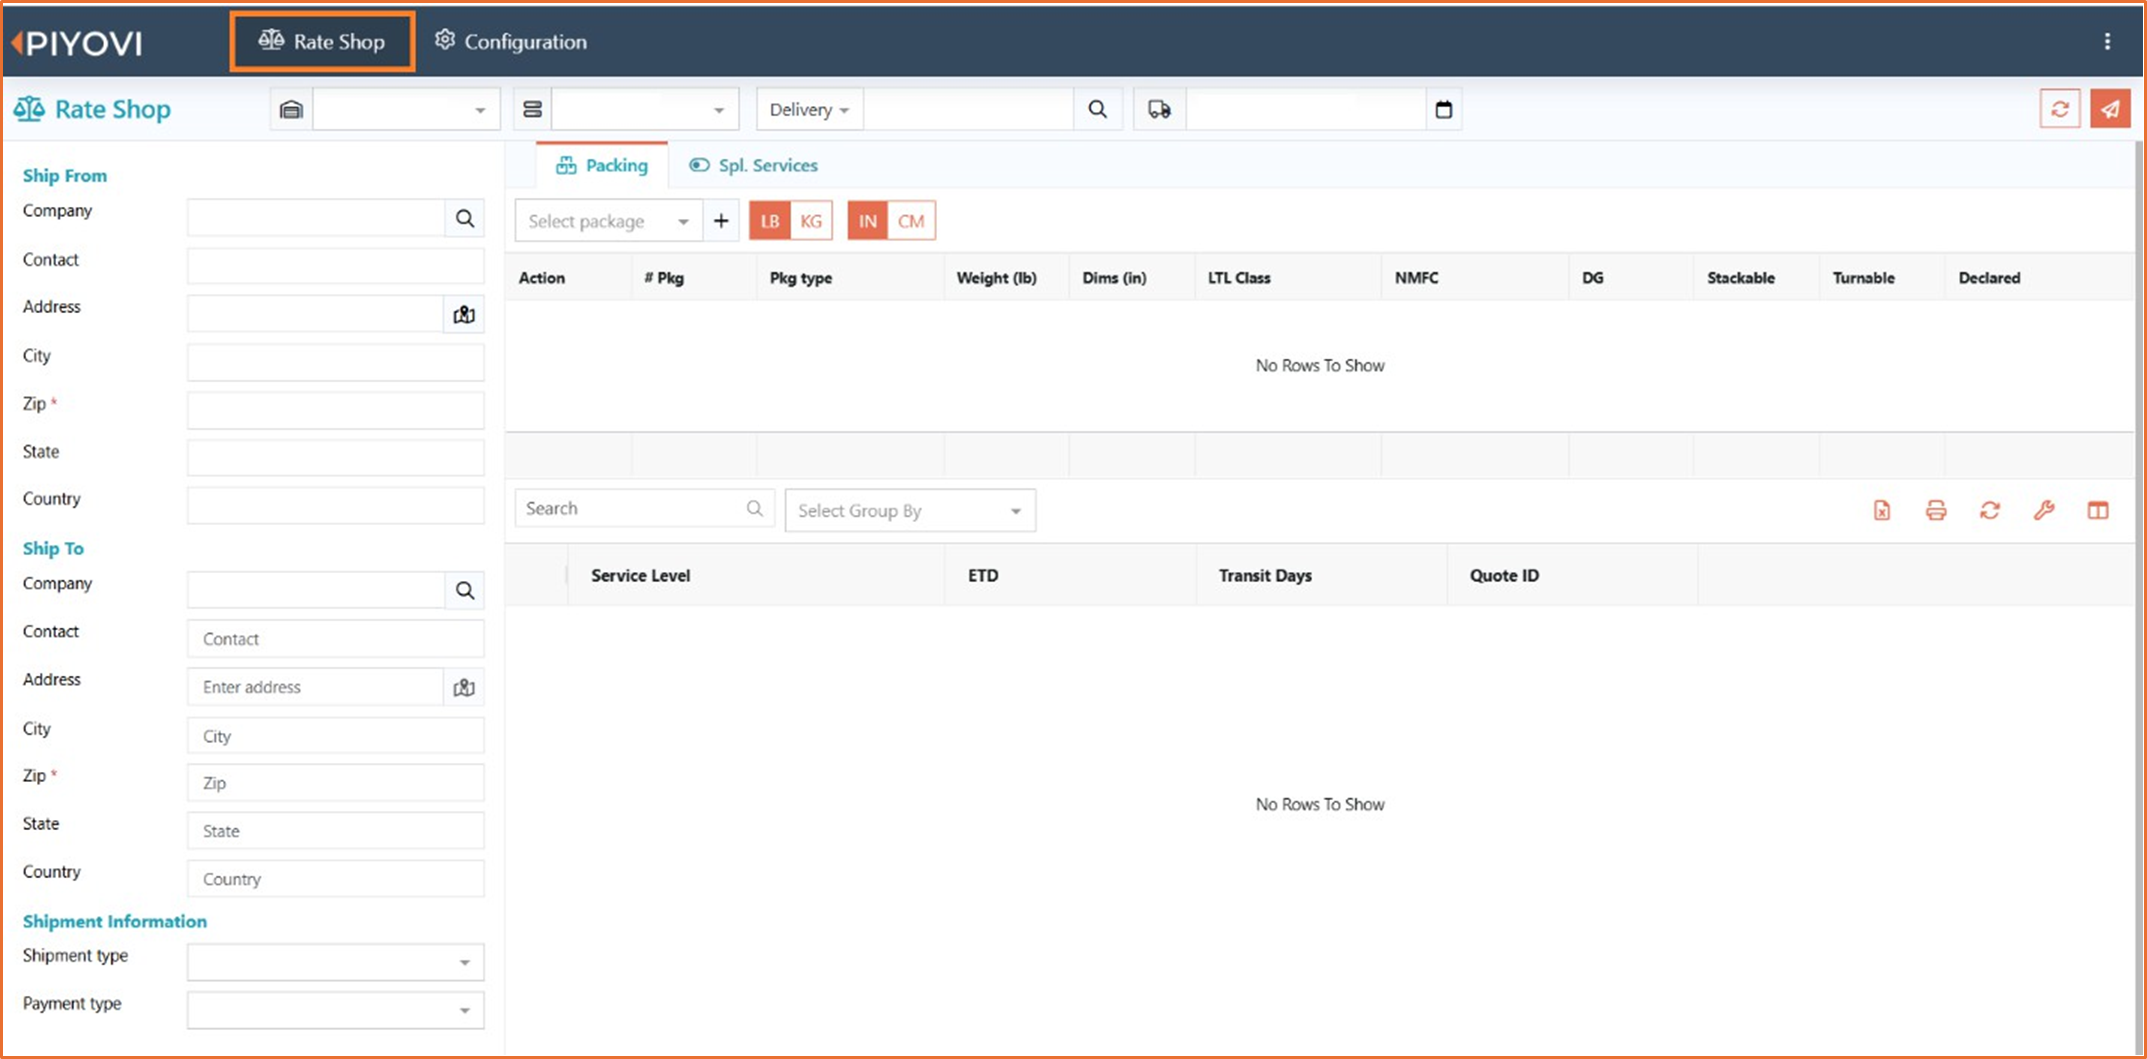Search Ship From company with magnifier icon
The image size is (2147, 1059).
point(465,218)
